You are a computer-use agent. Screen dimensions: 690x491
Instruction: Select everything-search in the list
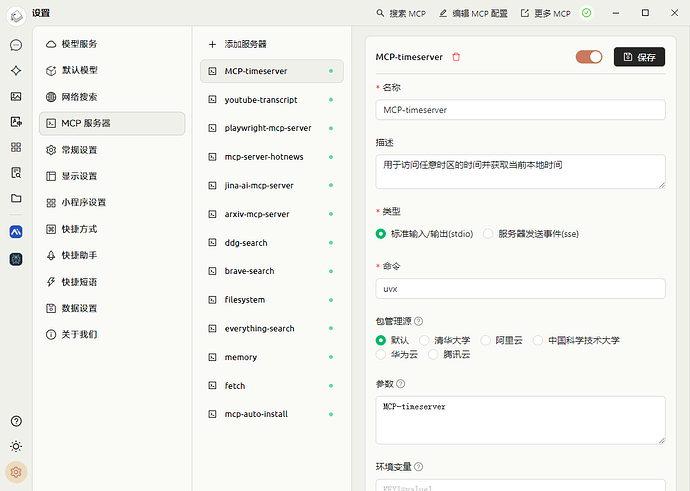(x=272, y=328)
